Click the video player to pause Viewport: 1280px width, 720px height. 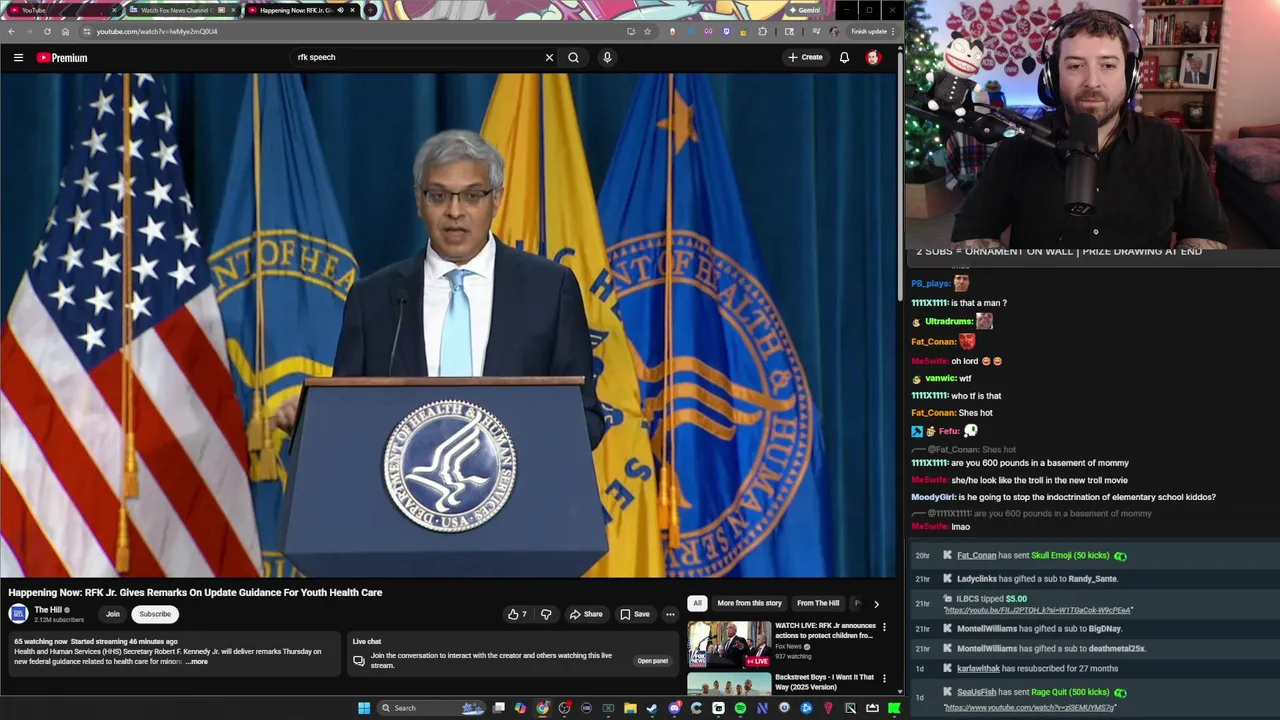(x=449, y=325)
